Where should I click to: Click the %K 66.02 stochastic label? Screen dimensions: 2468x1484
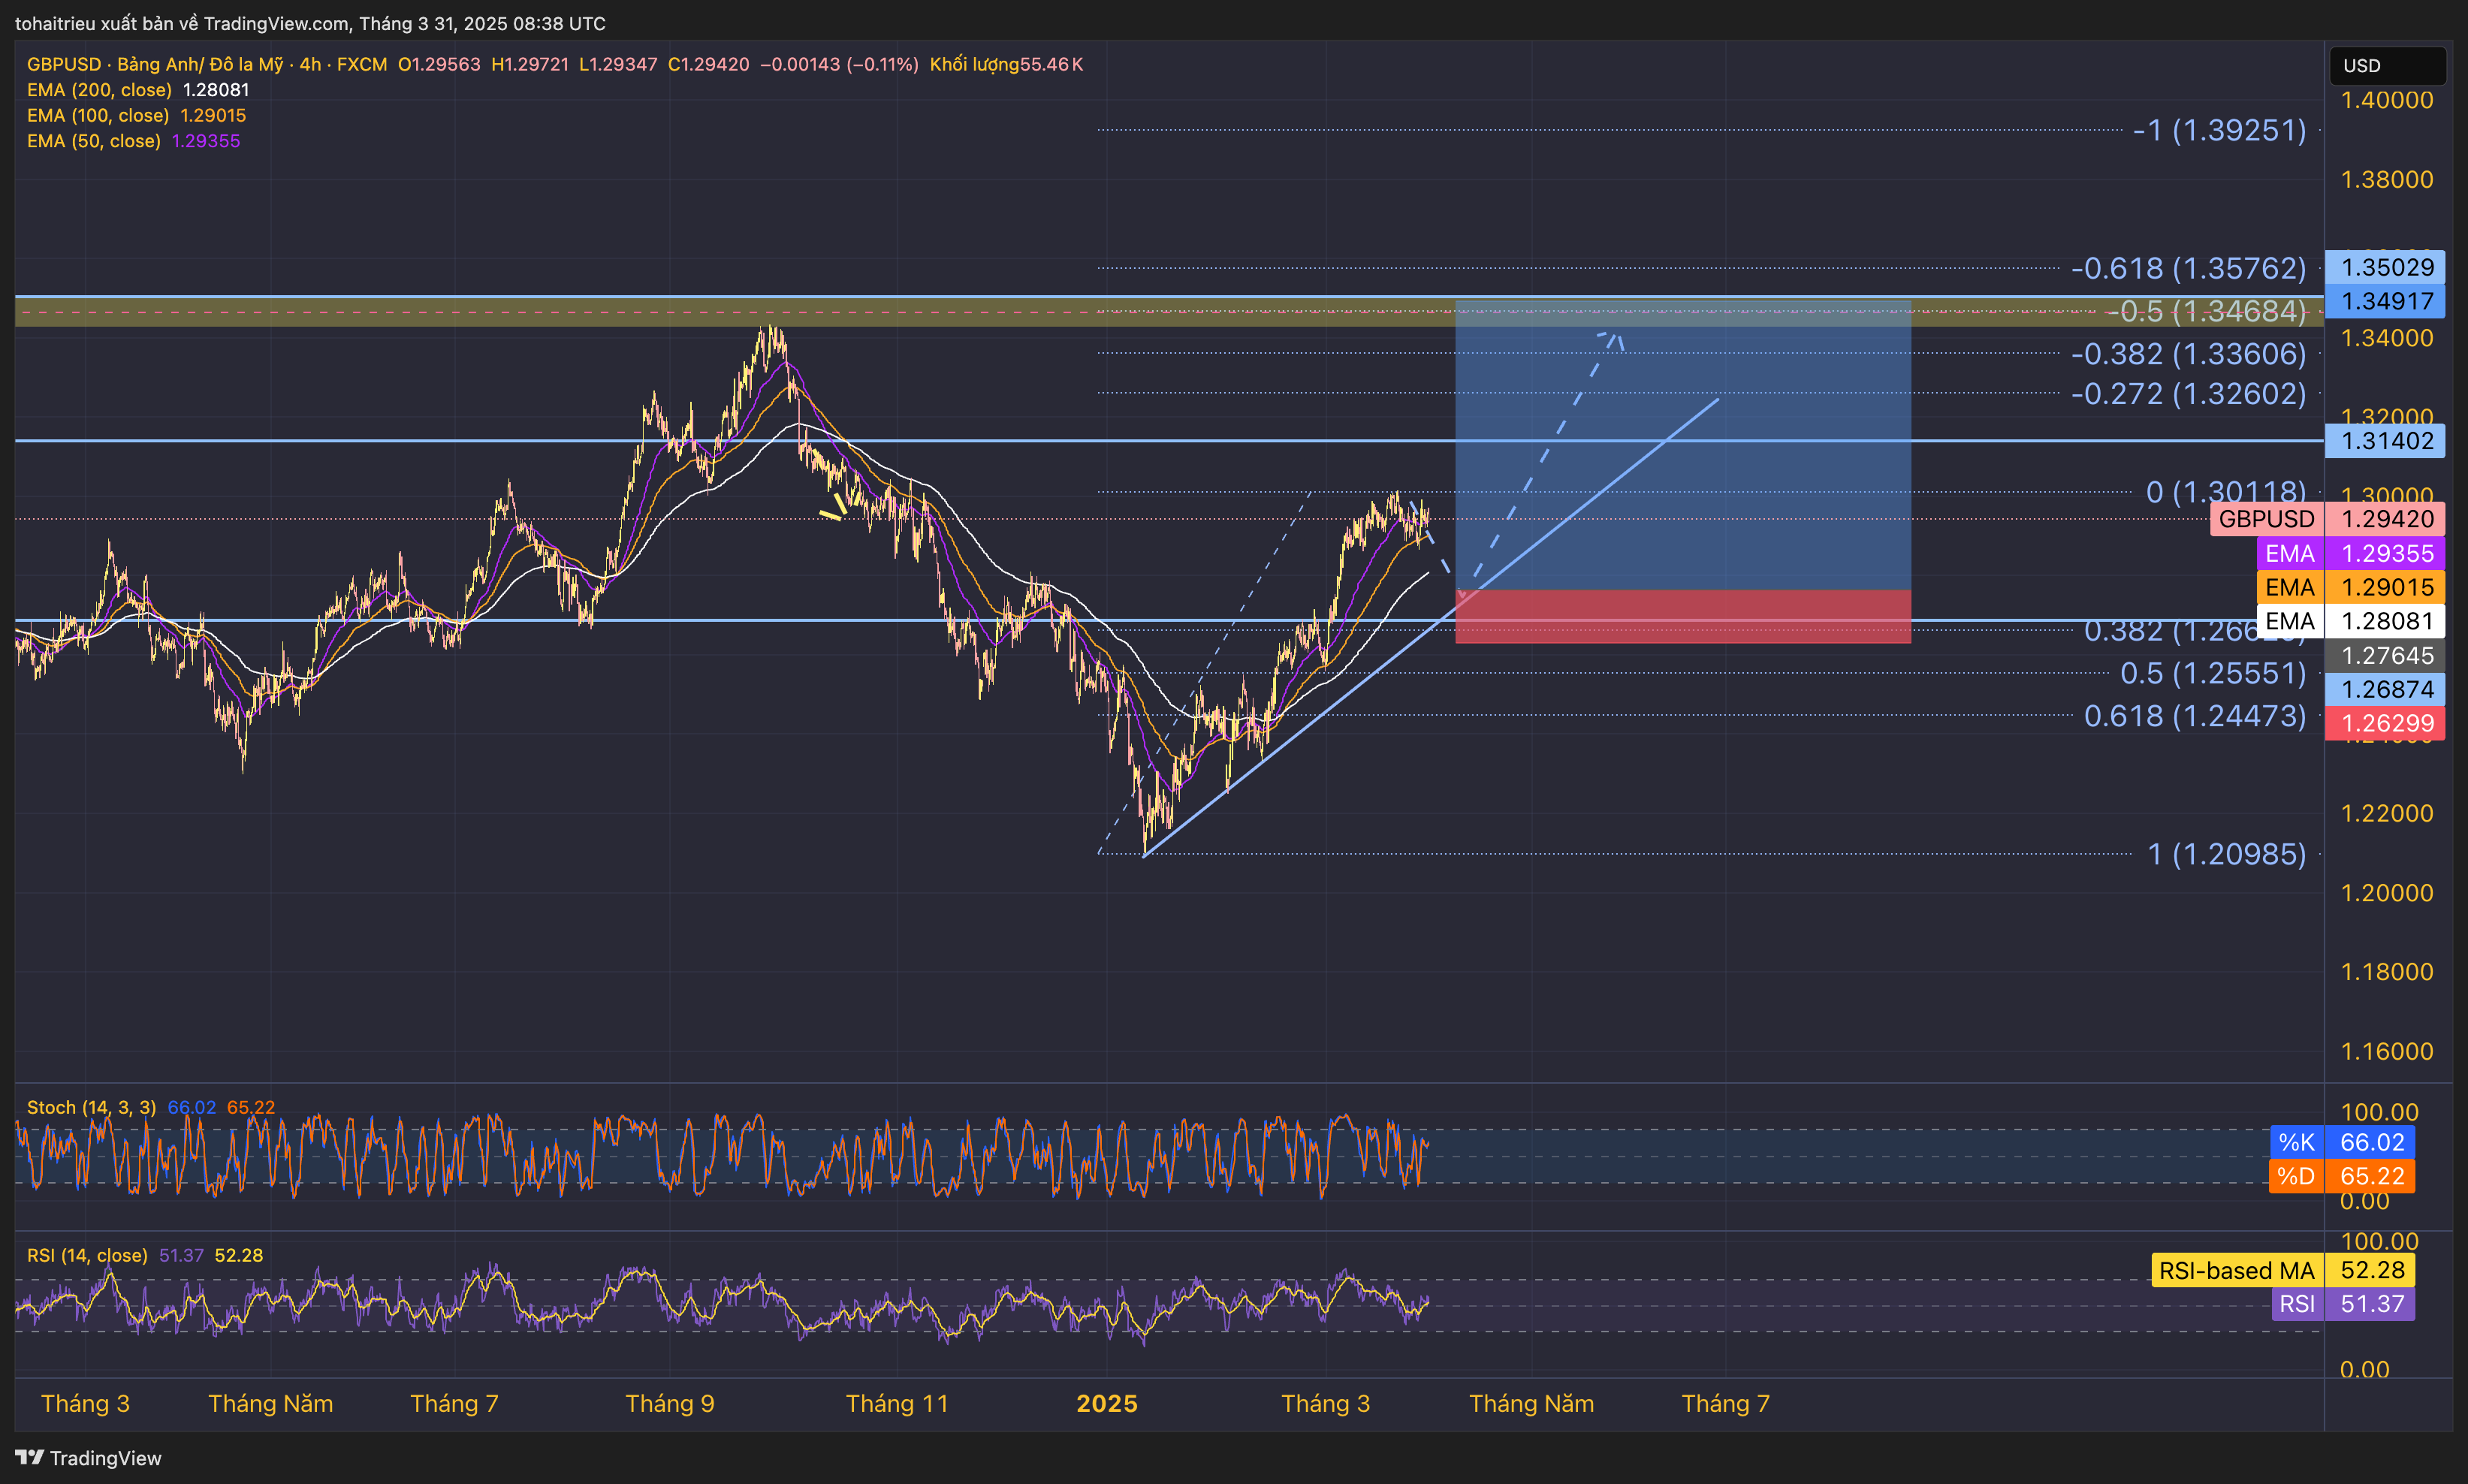click(x=2342, y=1142)
